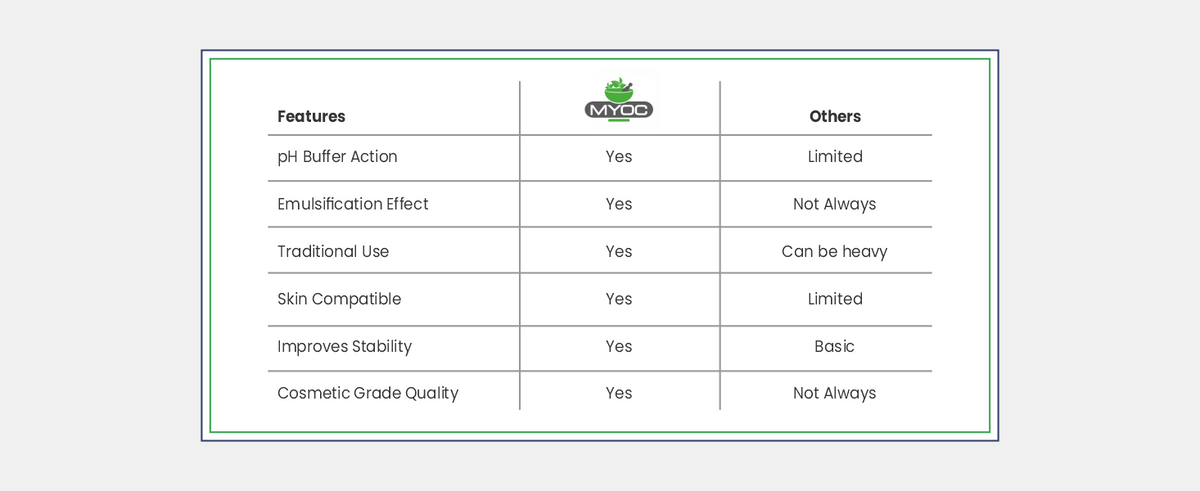Click the Basic cell under Others
This screenshot has width=1200, height=491.
835,346
